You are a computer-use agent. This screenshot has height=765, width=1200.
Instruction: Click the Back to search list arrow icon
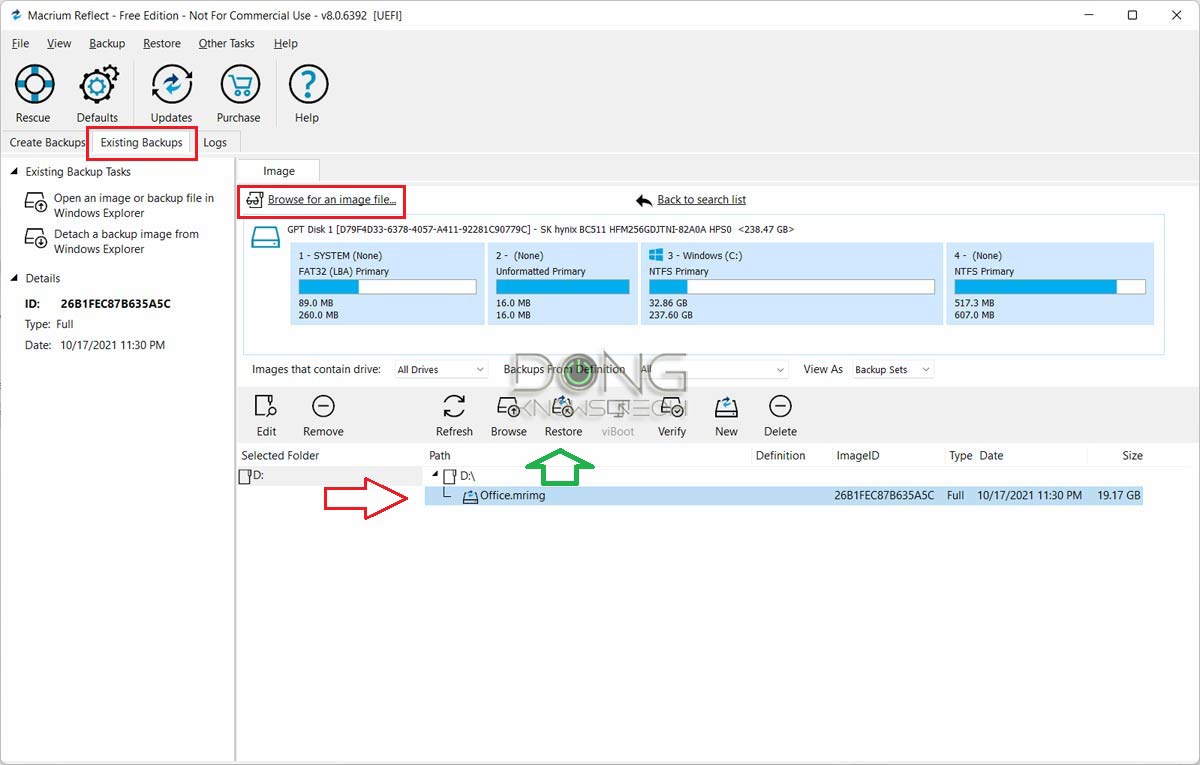click(644, 200)
